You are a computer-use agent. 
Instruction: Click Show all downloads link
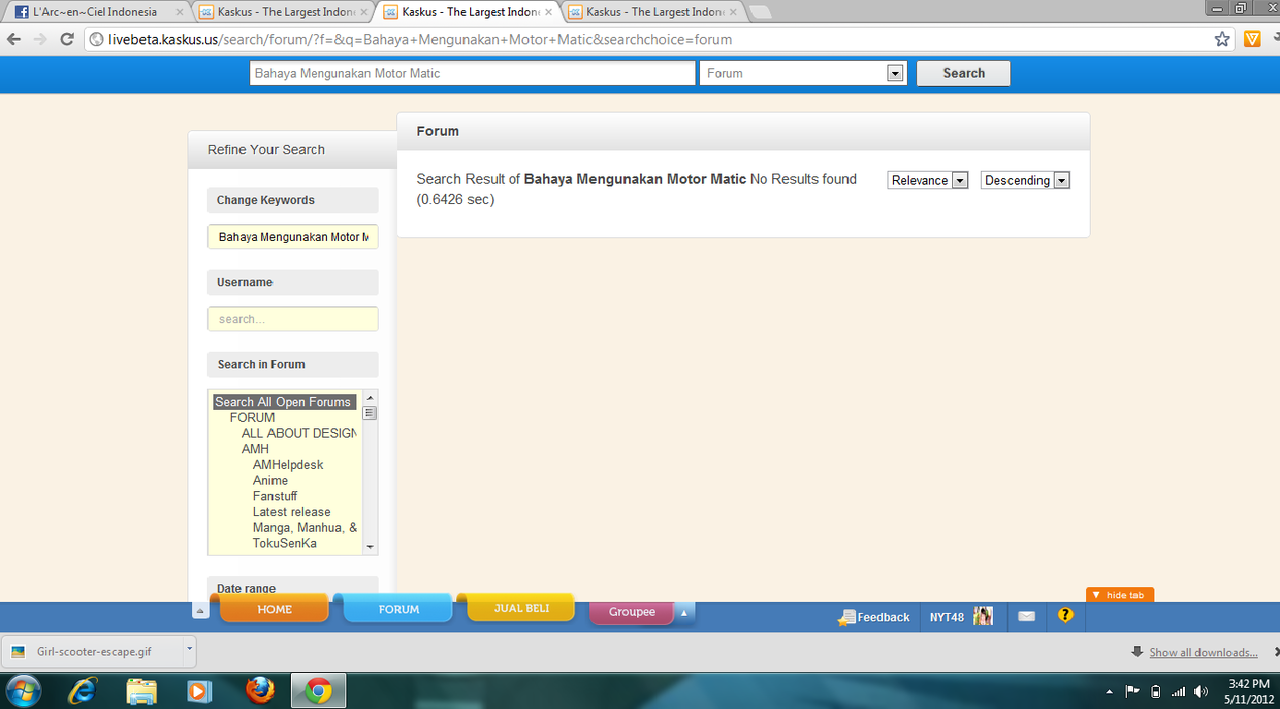[x=1203, y=652]
